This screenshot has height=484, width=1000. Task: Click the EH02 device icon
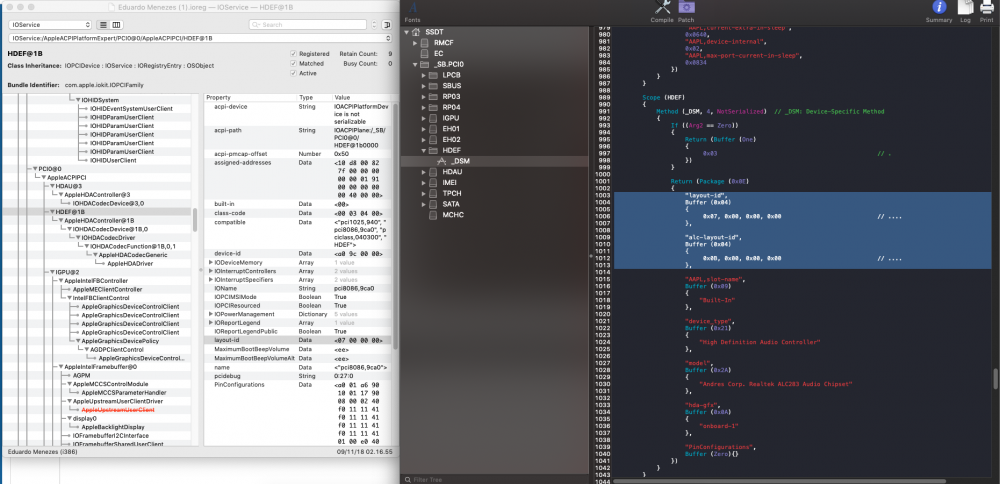434,140
